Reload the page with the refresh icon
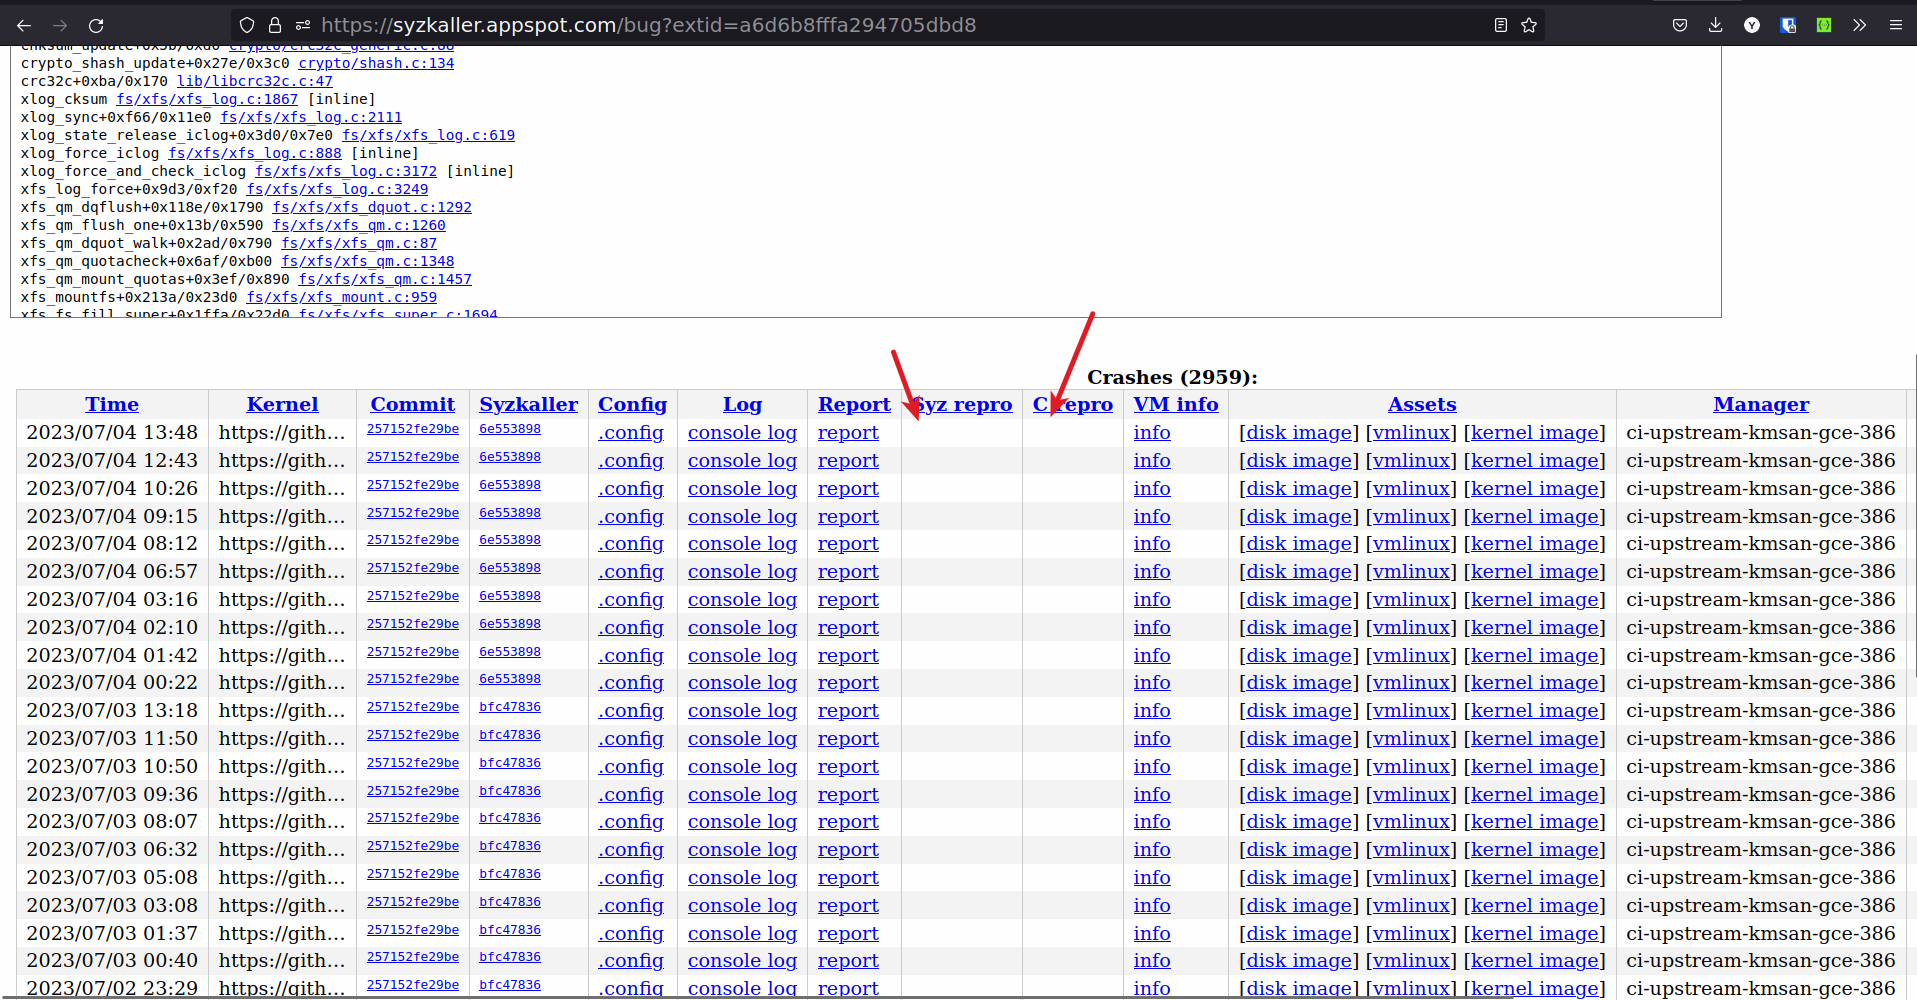Viewport: 1917px width, 1000px height. click(x=96, y=25)
